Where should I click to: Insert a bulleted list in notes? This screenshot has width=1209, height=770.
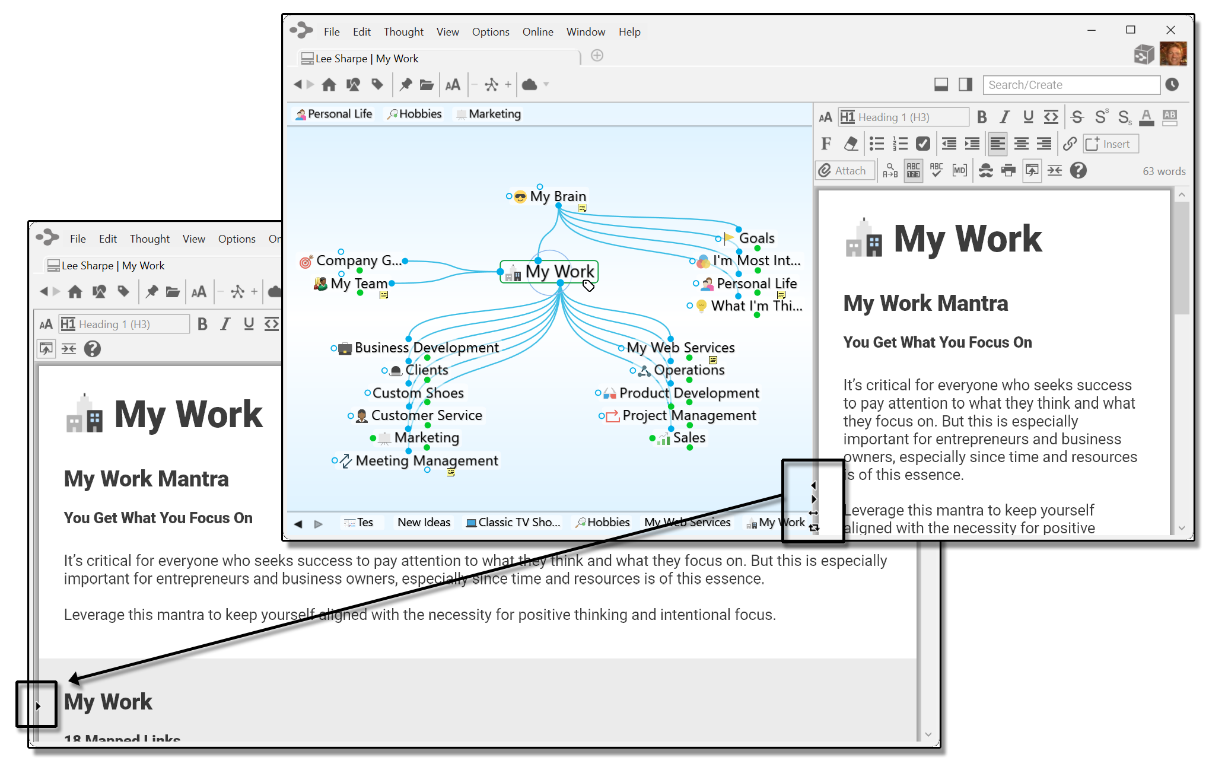click(877, 144)
